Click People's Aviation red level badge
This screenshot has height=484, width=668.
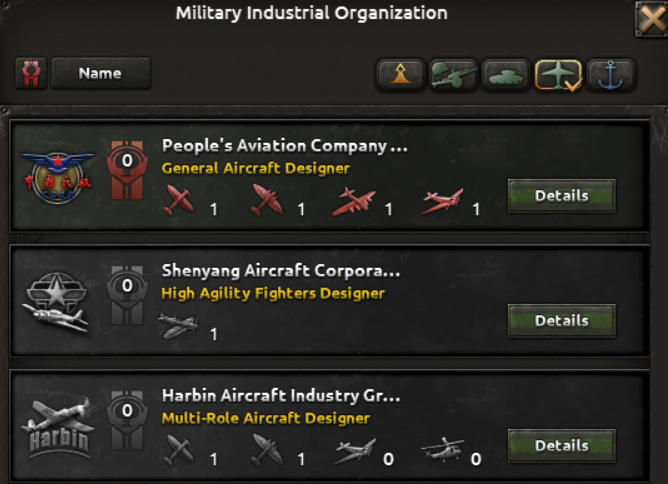coord(127,177)
